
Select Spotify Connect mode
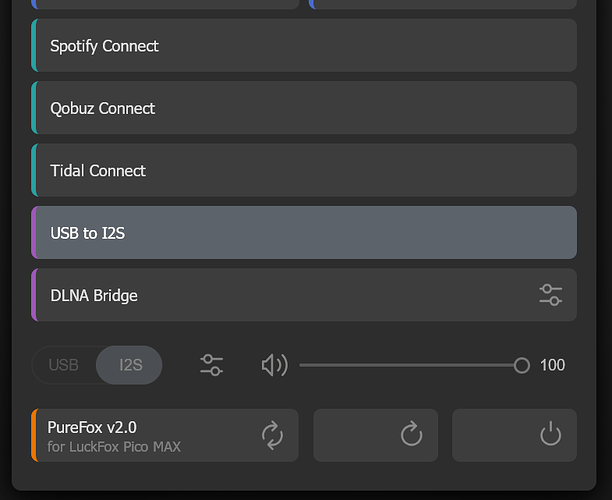tap(304, 46)
